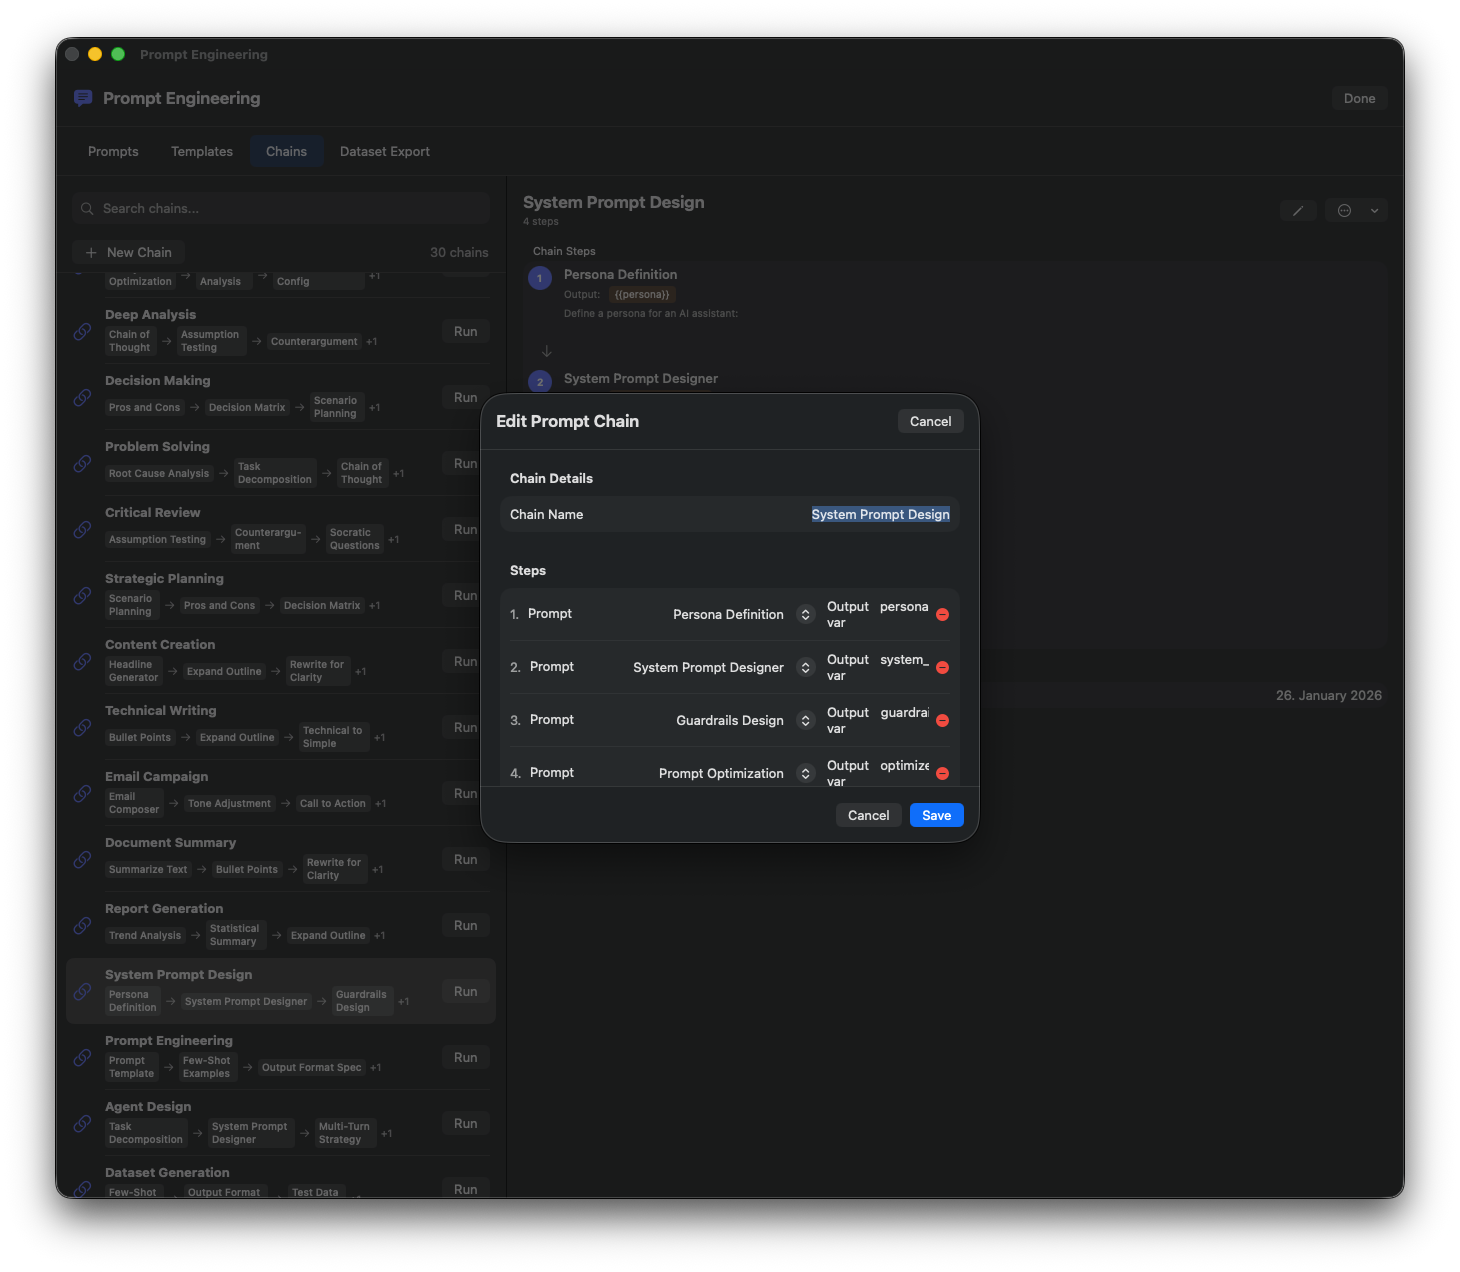
Task: Create a new chain with New Chain
Action: click(x=129, y=253)
